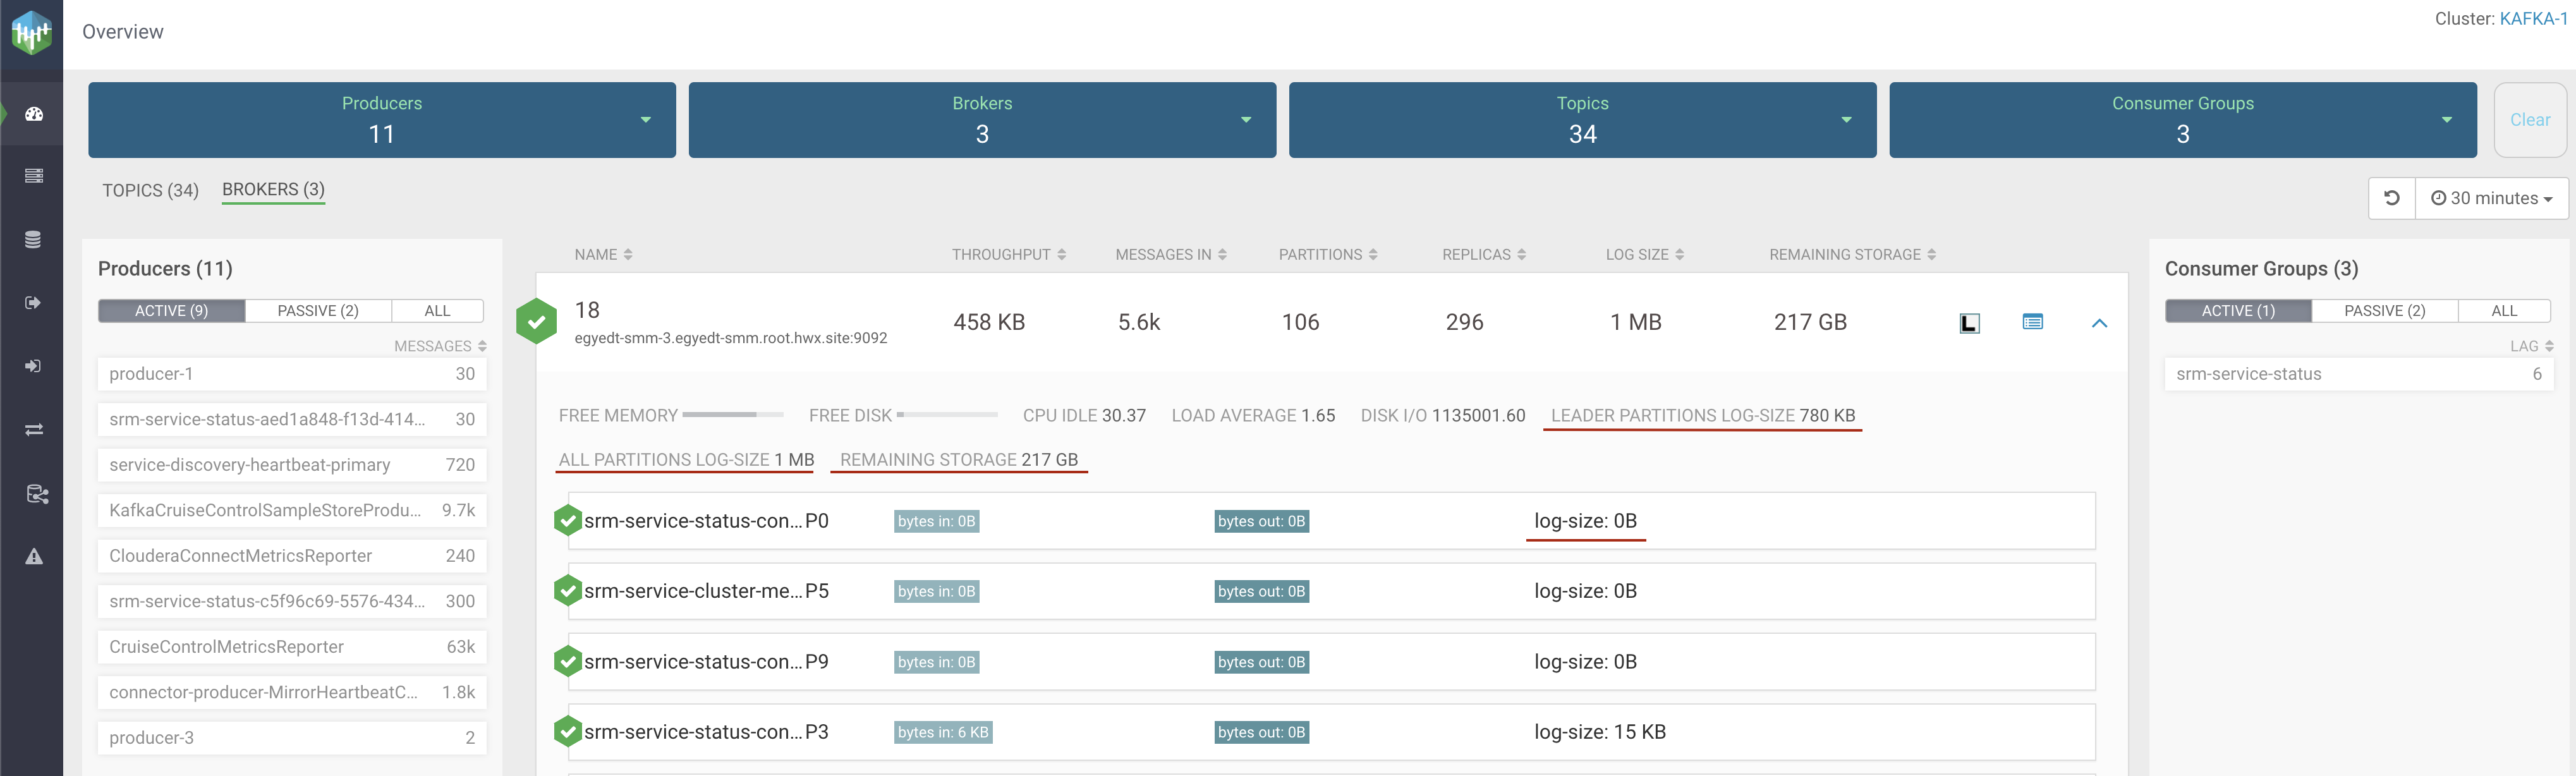2576x776 pixels.
Task: Open the topics database sidebar icon
Action: pos(33,240)
